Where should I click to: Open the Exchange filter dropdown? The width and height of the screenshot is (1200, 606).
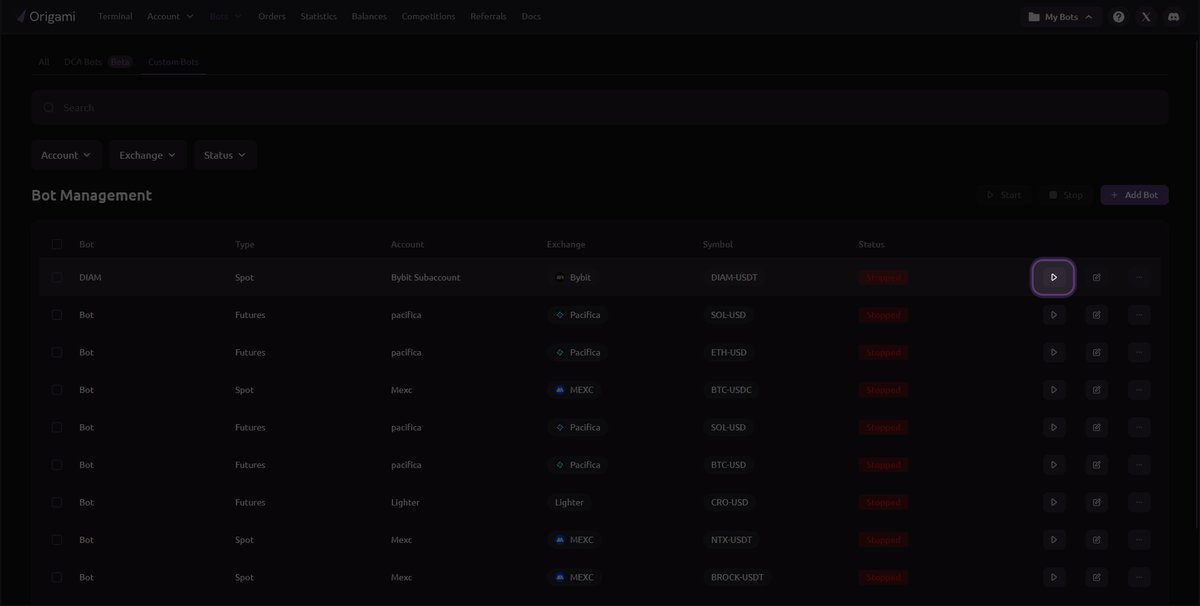coord(147,155)
